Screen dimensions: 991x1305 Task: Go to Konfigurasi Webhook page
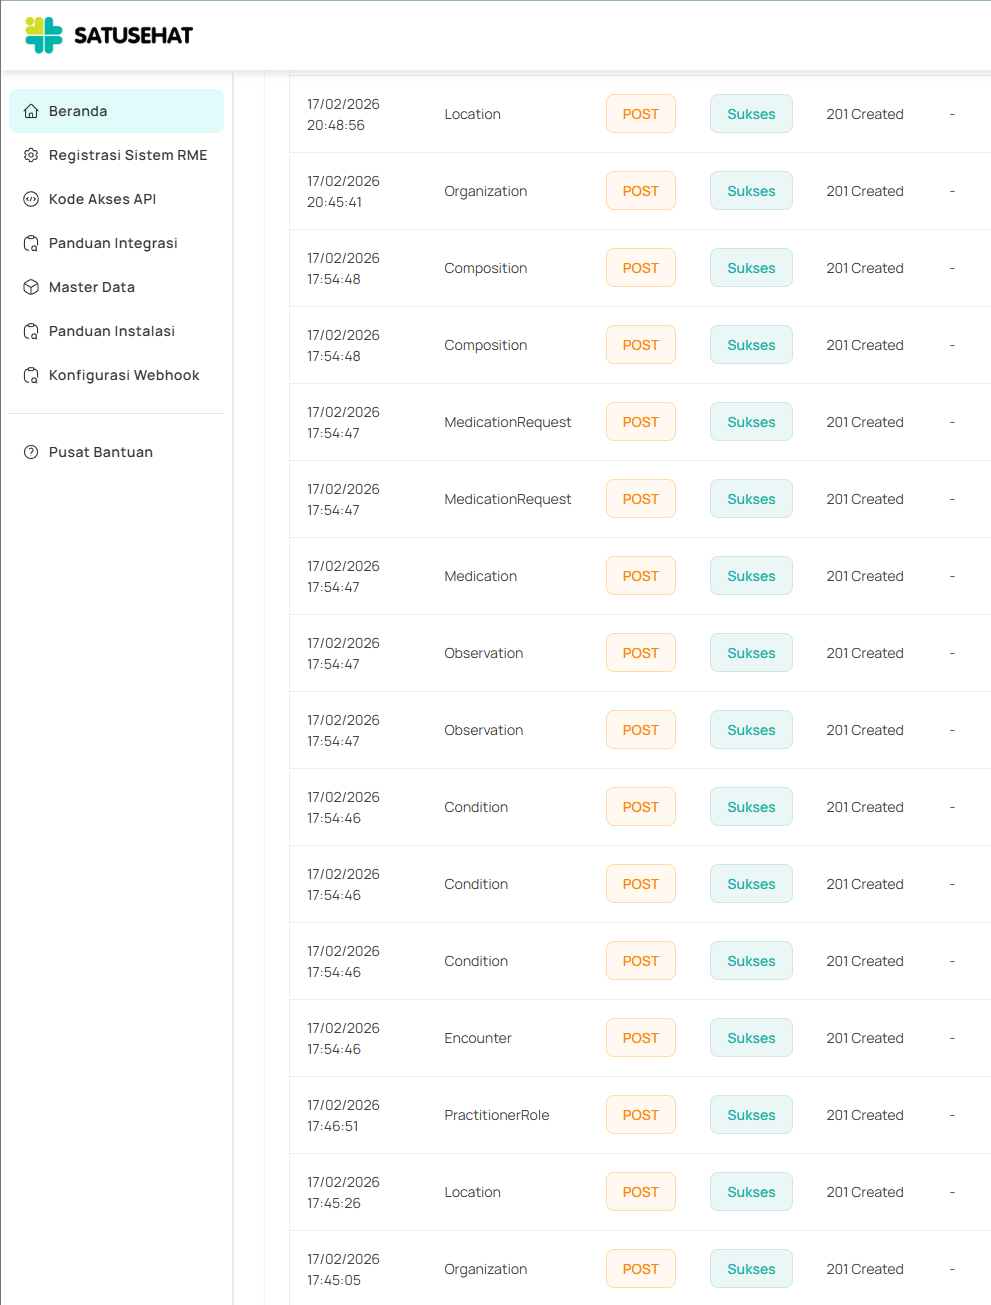click(x=124, y=375)
